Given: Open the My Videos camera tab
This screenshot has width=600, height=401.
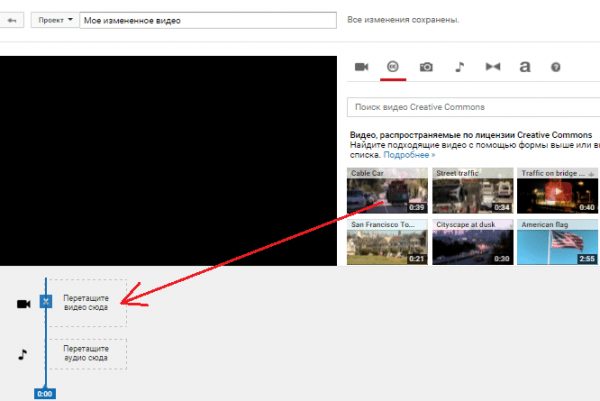Looking at the screenshot, I should [361, 67].
